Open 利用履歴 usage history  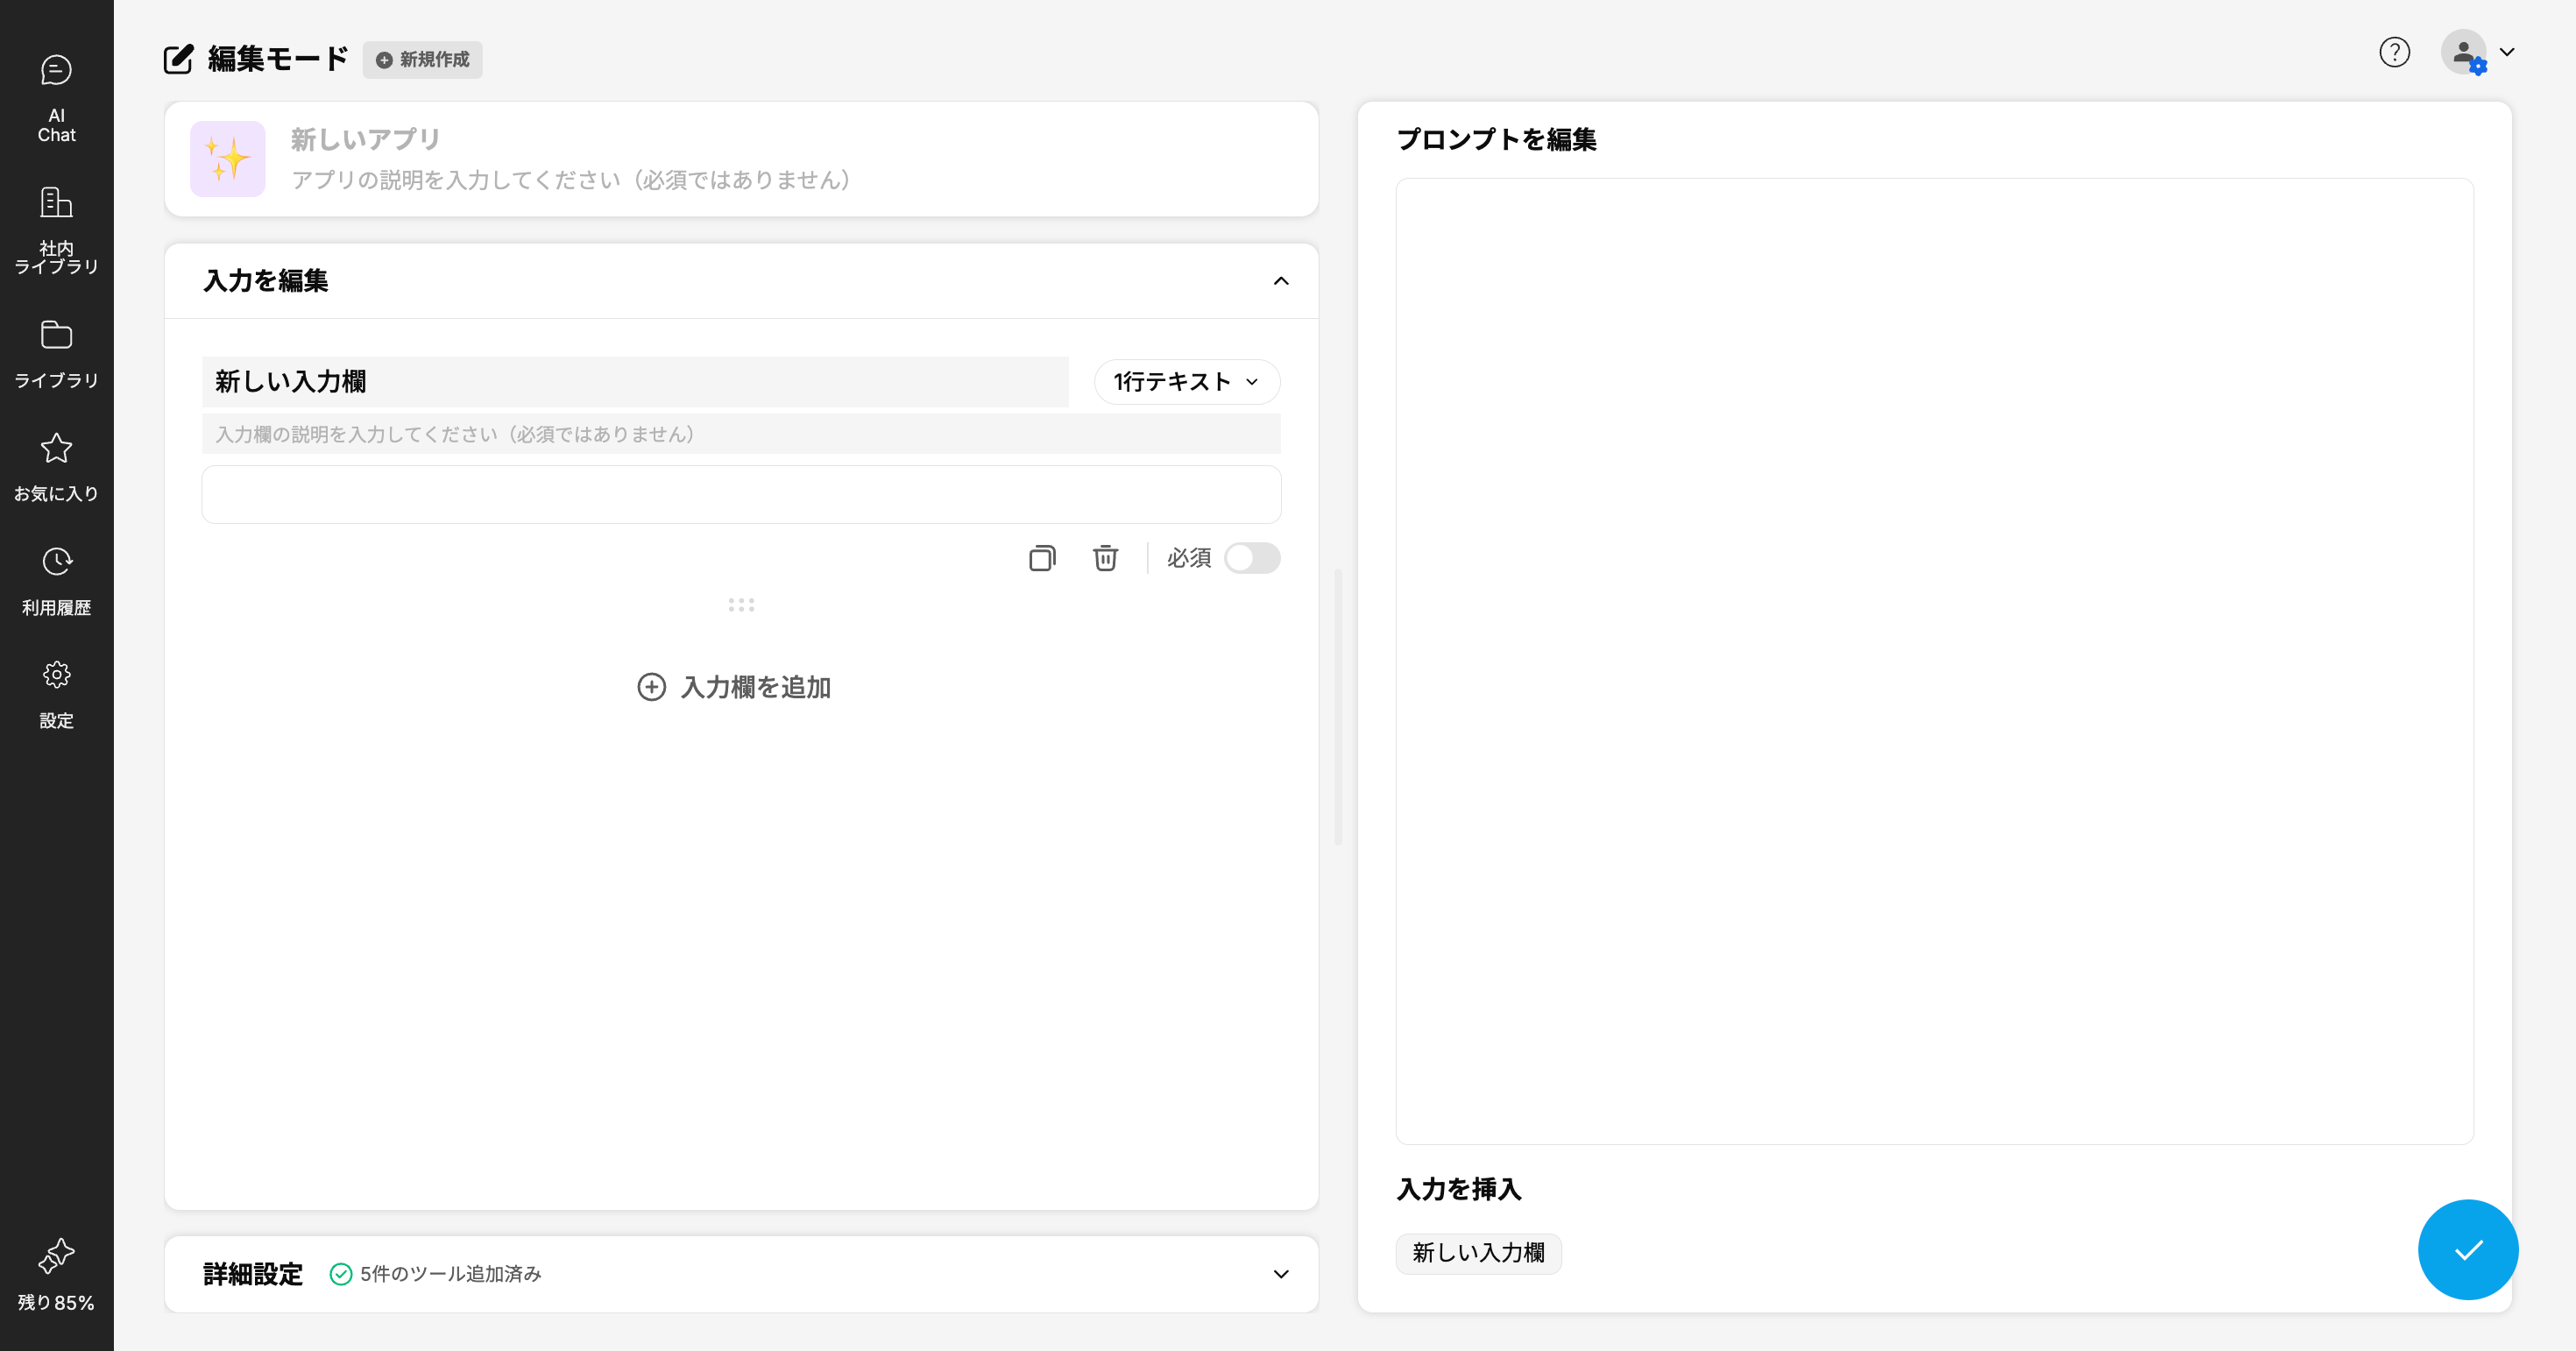56,580
